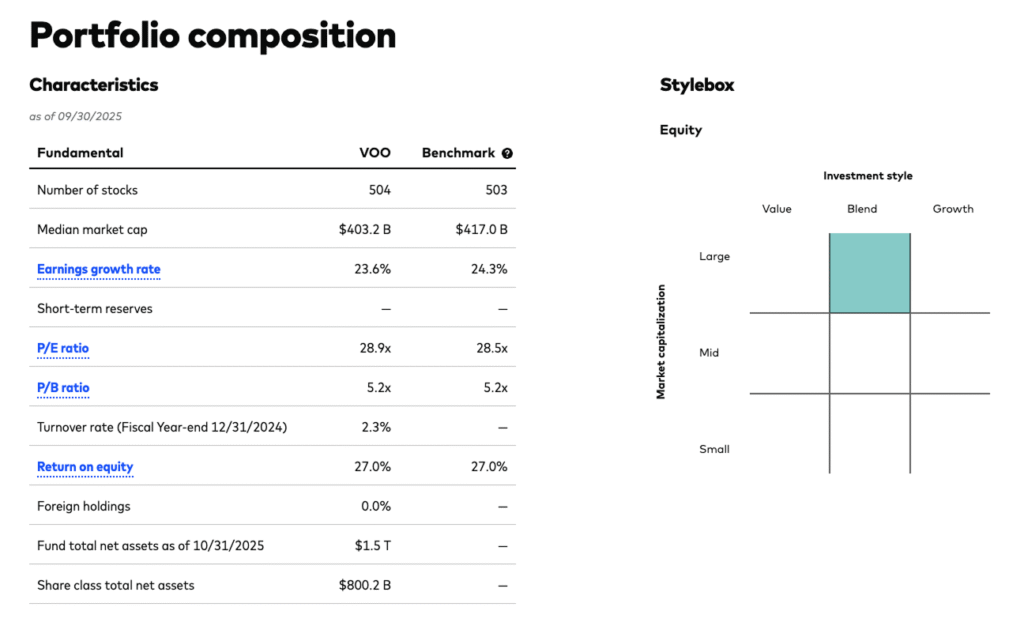Click the Small market capitalization label
Screen dimensions: 1024x630
point(714,449)
